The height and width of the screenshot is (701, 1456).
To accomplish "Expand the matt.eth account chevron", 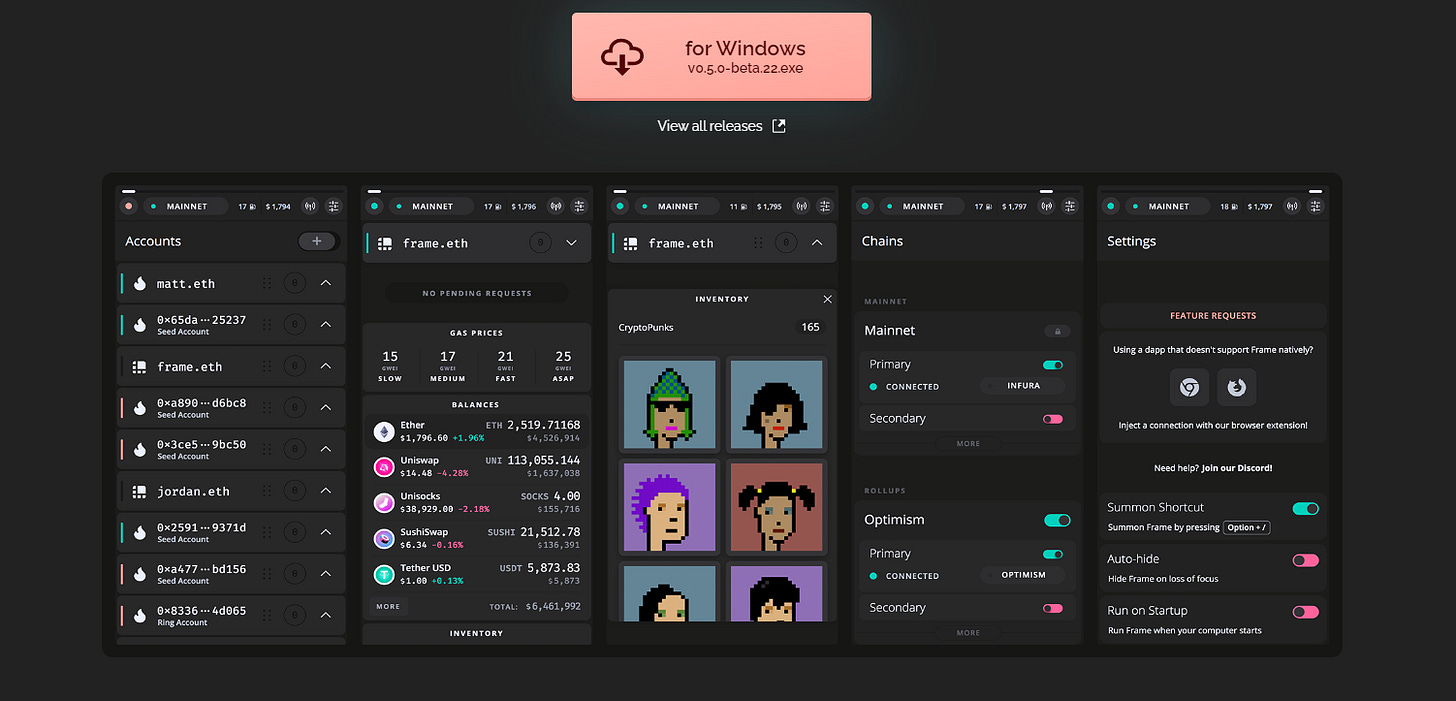I will (x=325, y=283).
